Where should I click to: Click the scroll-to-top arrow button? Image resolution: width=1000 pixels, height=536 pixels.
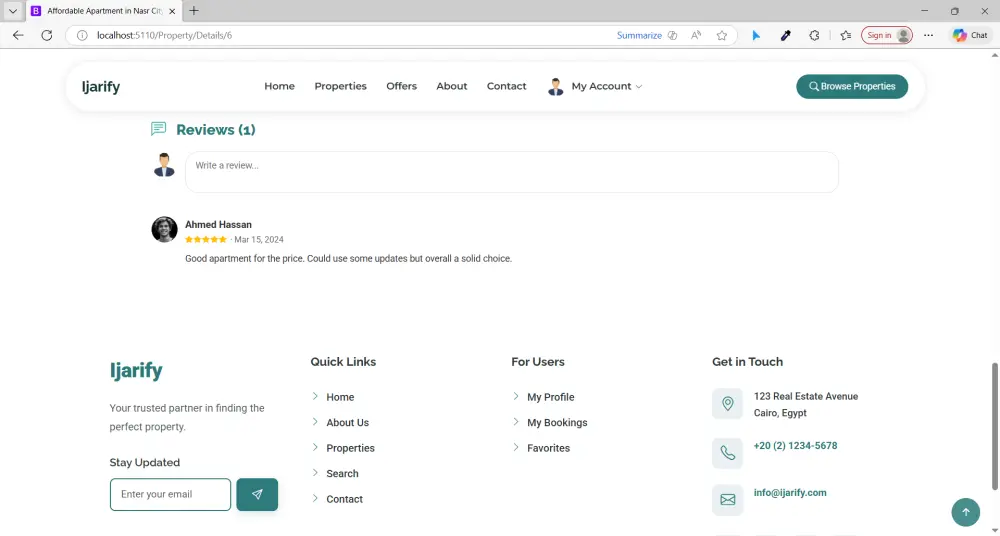tap(966, 512)
